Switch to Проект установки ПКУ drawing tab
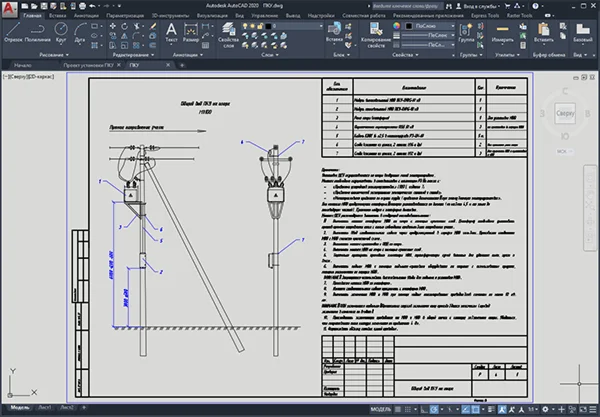 [x=88, y=65]
